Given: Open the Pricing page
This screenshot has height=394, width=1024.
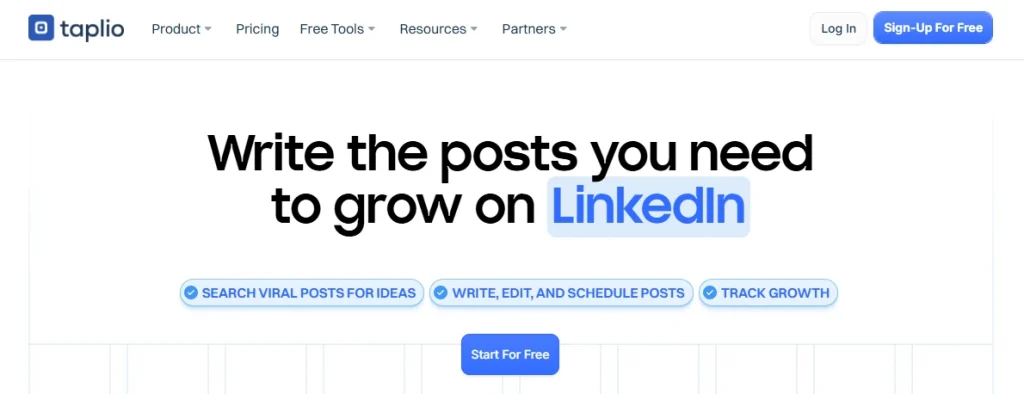Looking at the screenshot, I should click(257, 29).
